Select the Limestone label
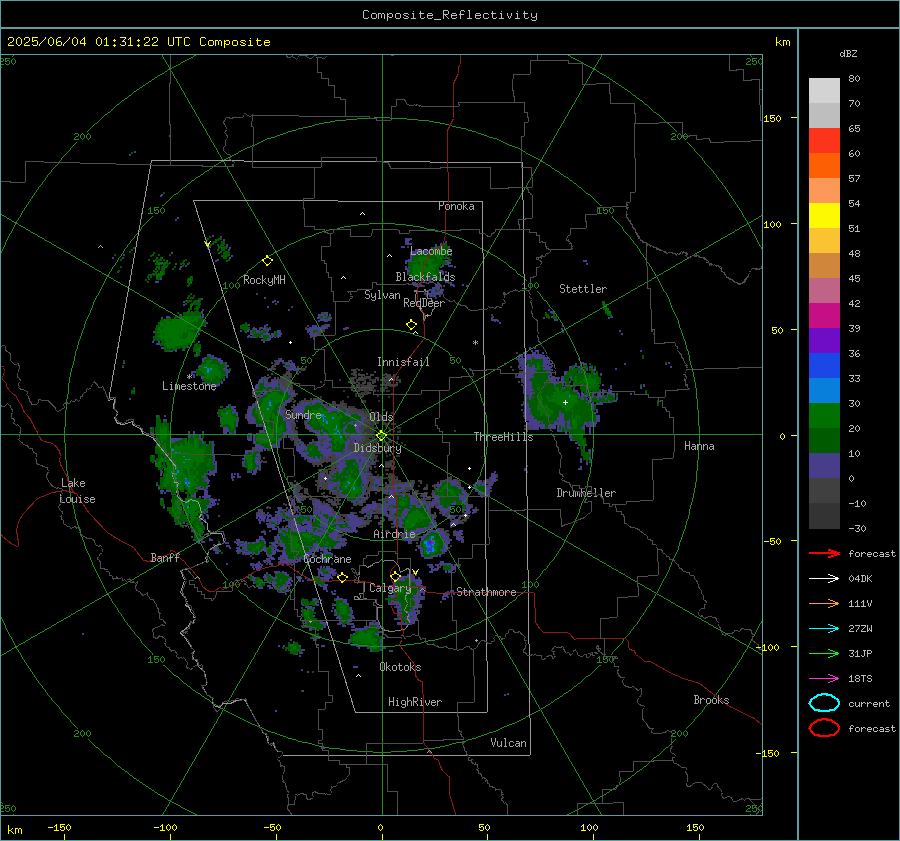This screenshot has height=841, width=900. (189, 386)
